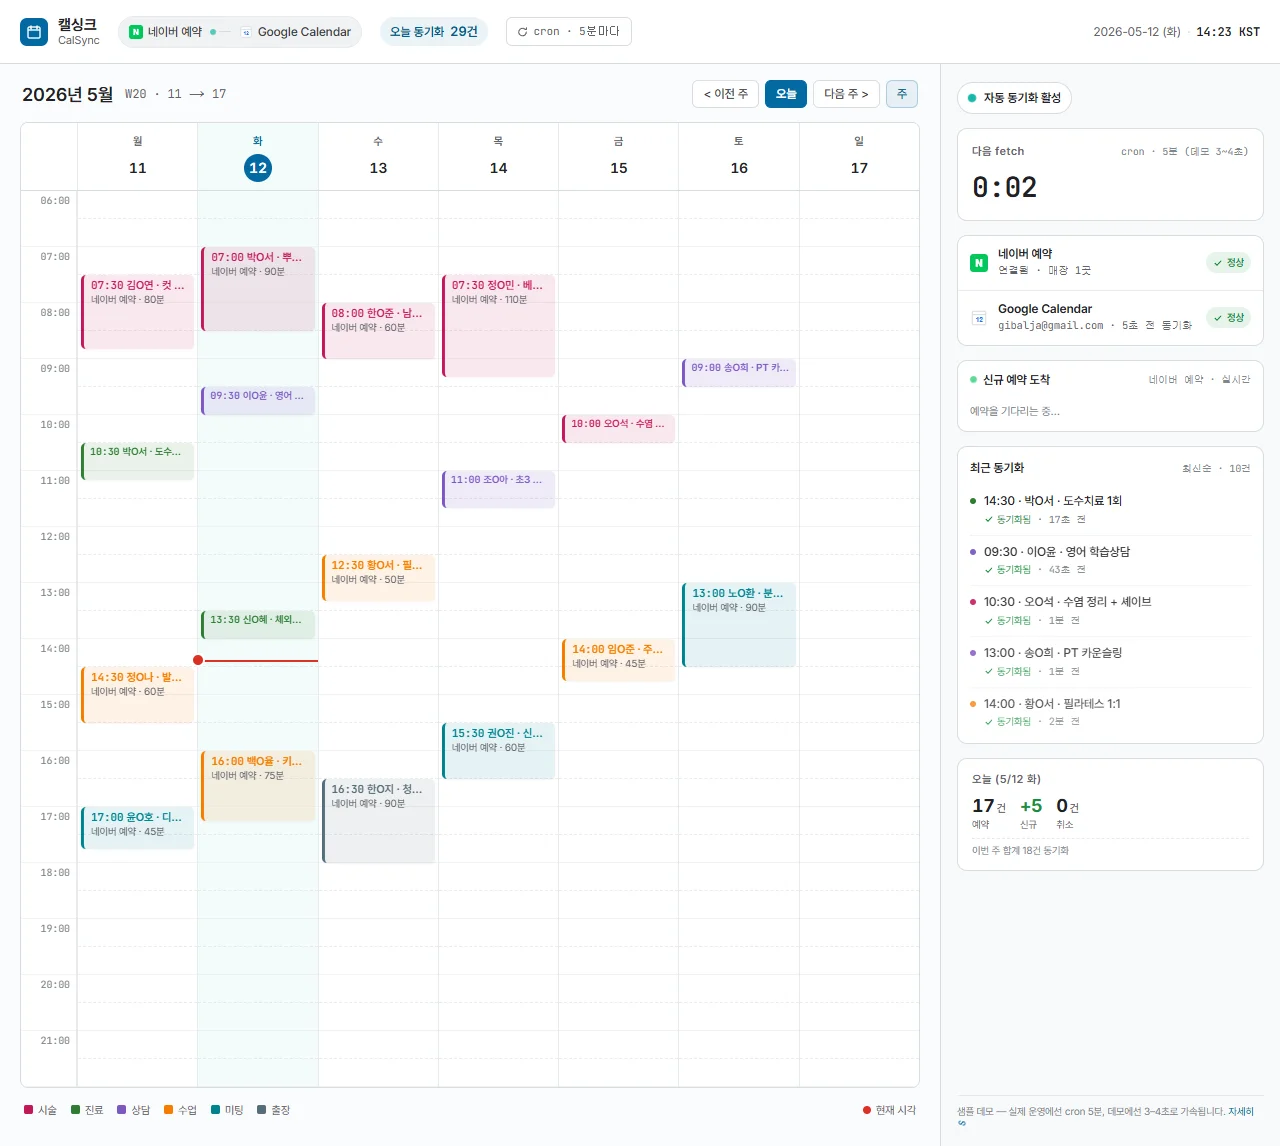This screenshot has width=1280, height=1146.
Task: Open the 자세히 link in footer note
Action: pyautogui.click(x=1241, y=1111)
